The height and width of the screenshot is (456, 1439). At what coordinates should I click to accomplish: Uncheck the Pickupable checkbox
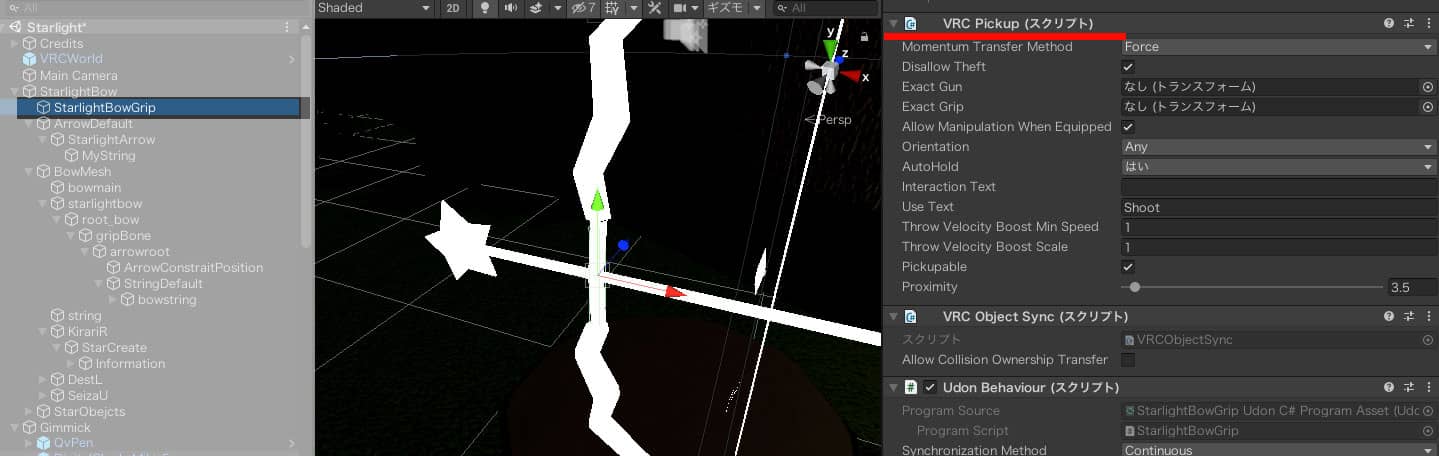1128,267
